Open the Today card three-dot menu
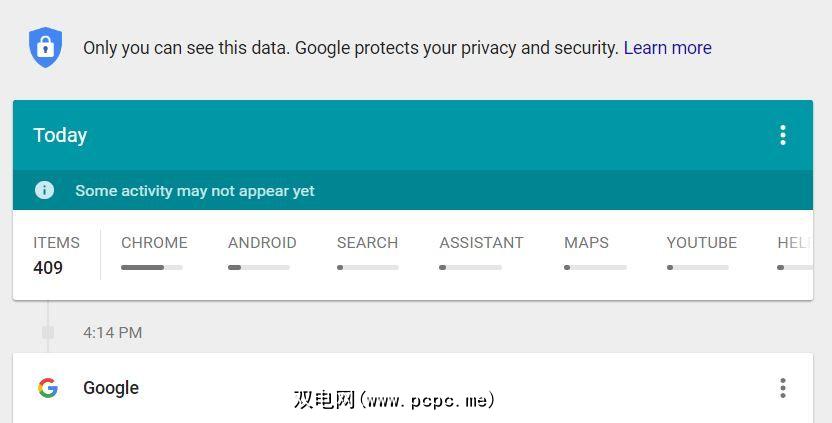832x423 pixels. (783, 135)
